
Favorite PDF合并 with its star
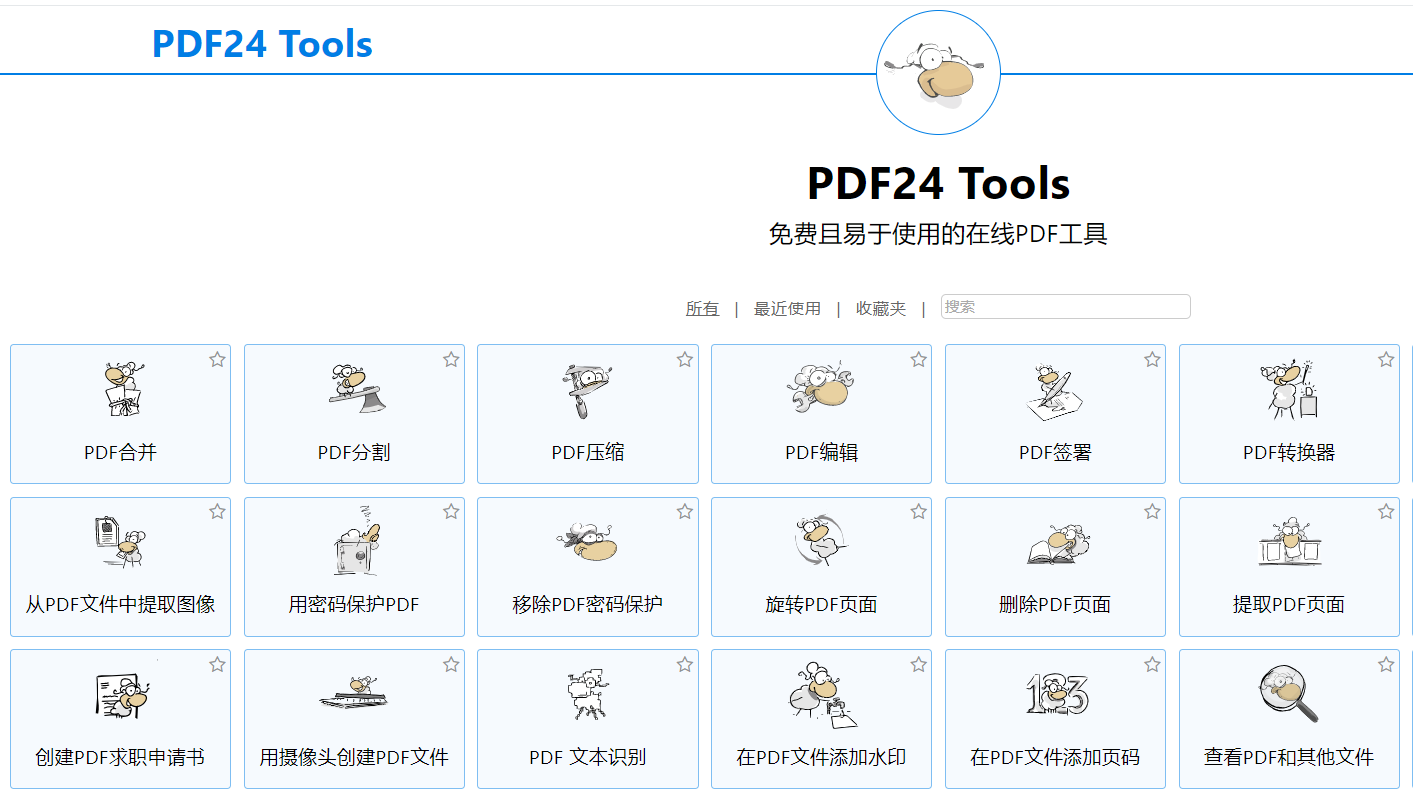[217, 360]
